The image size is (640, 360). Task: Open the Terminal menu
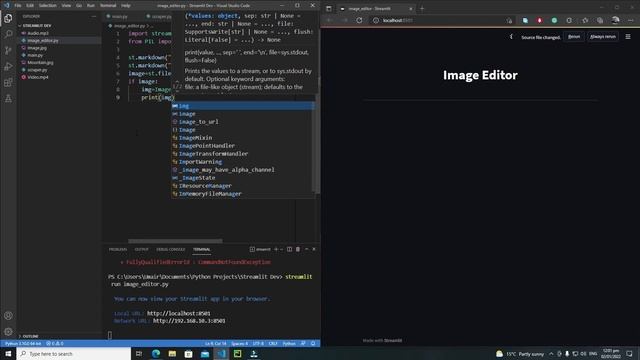click(x=108, y=5)
